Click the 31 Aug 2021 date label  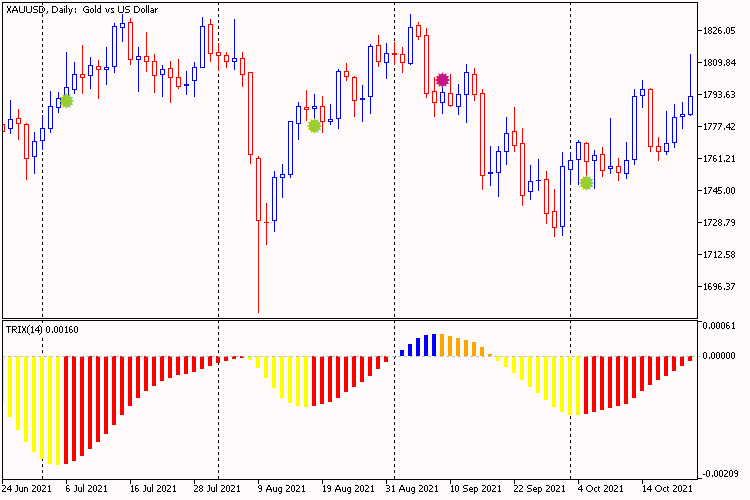[x=412, y=489]
